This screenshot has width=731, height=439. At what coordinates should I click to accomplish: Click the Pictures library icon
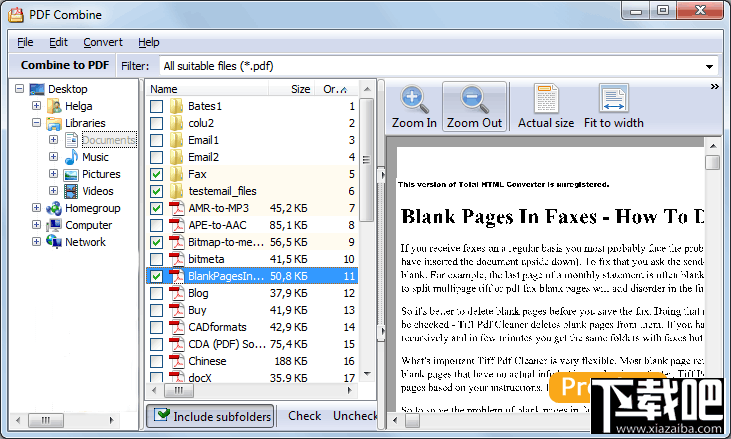click(x=71, y=175)
